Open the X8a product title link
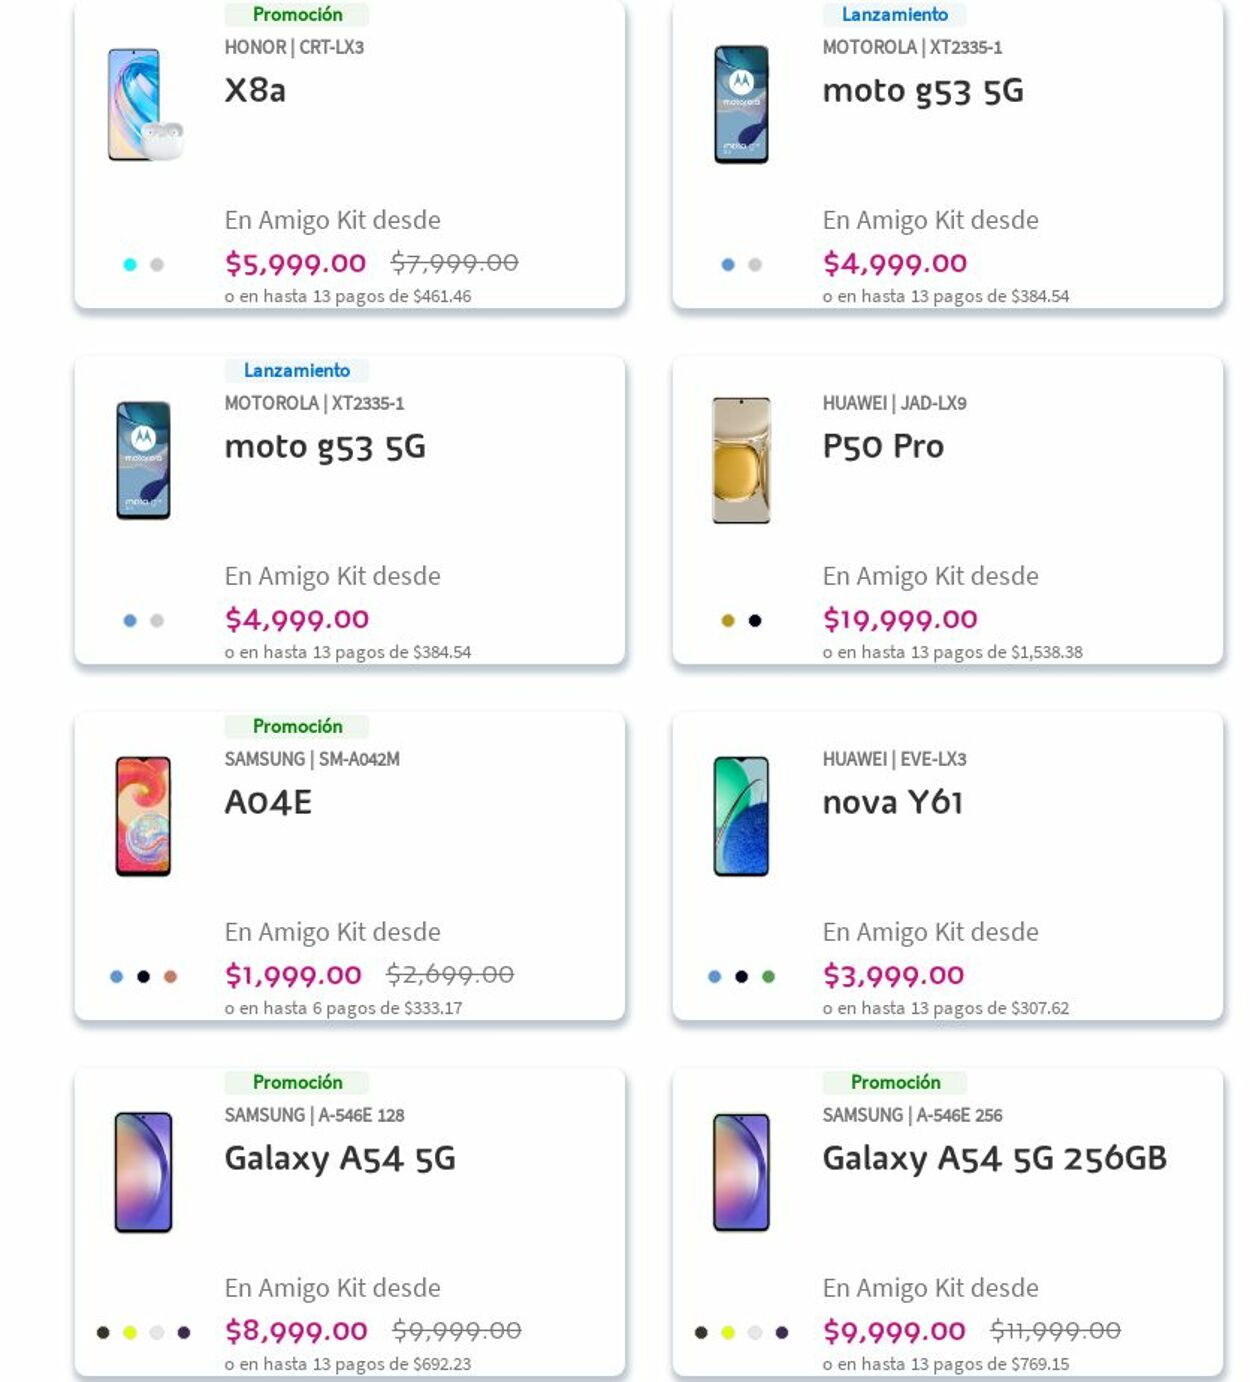Screen dimensions: 1250x1382 [x=255, y=90]
